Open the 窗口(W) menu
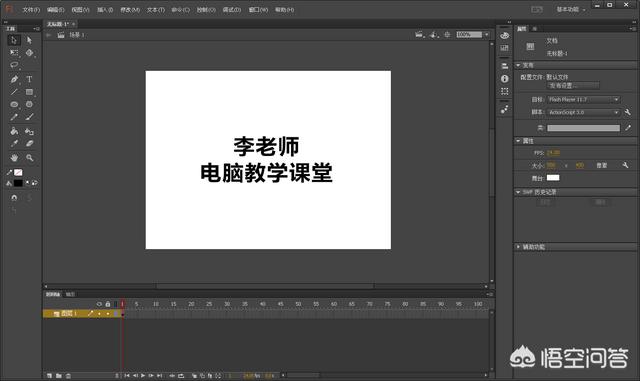The width and height of the screenshot is (640, 381). click(258, 9)
